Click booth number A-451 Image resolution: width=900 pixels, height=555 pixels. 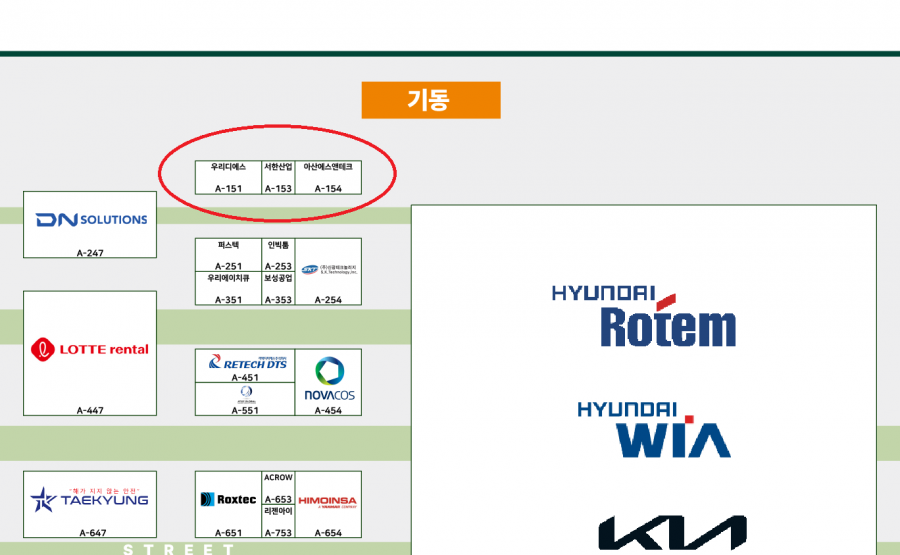[x=245, y=377]
